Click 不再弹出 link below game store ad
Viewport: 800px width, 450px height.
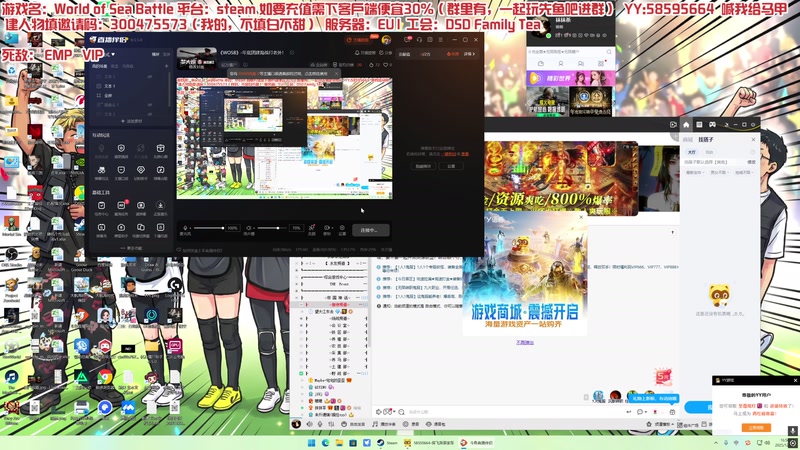click(524, 342)
